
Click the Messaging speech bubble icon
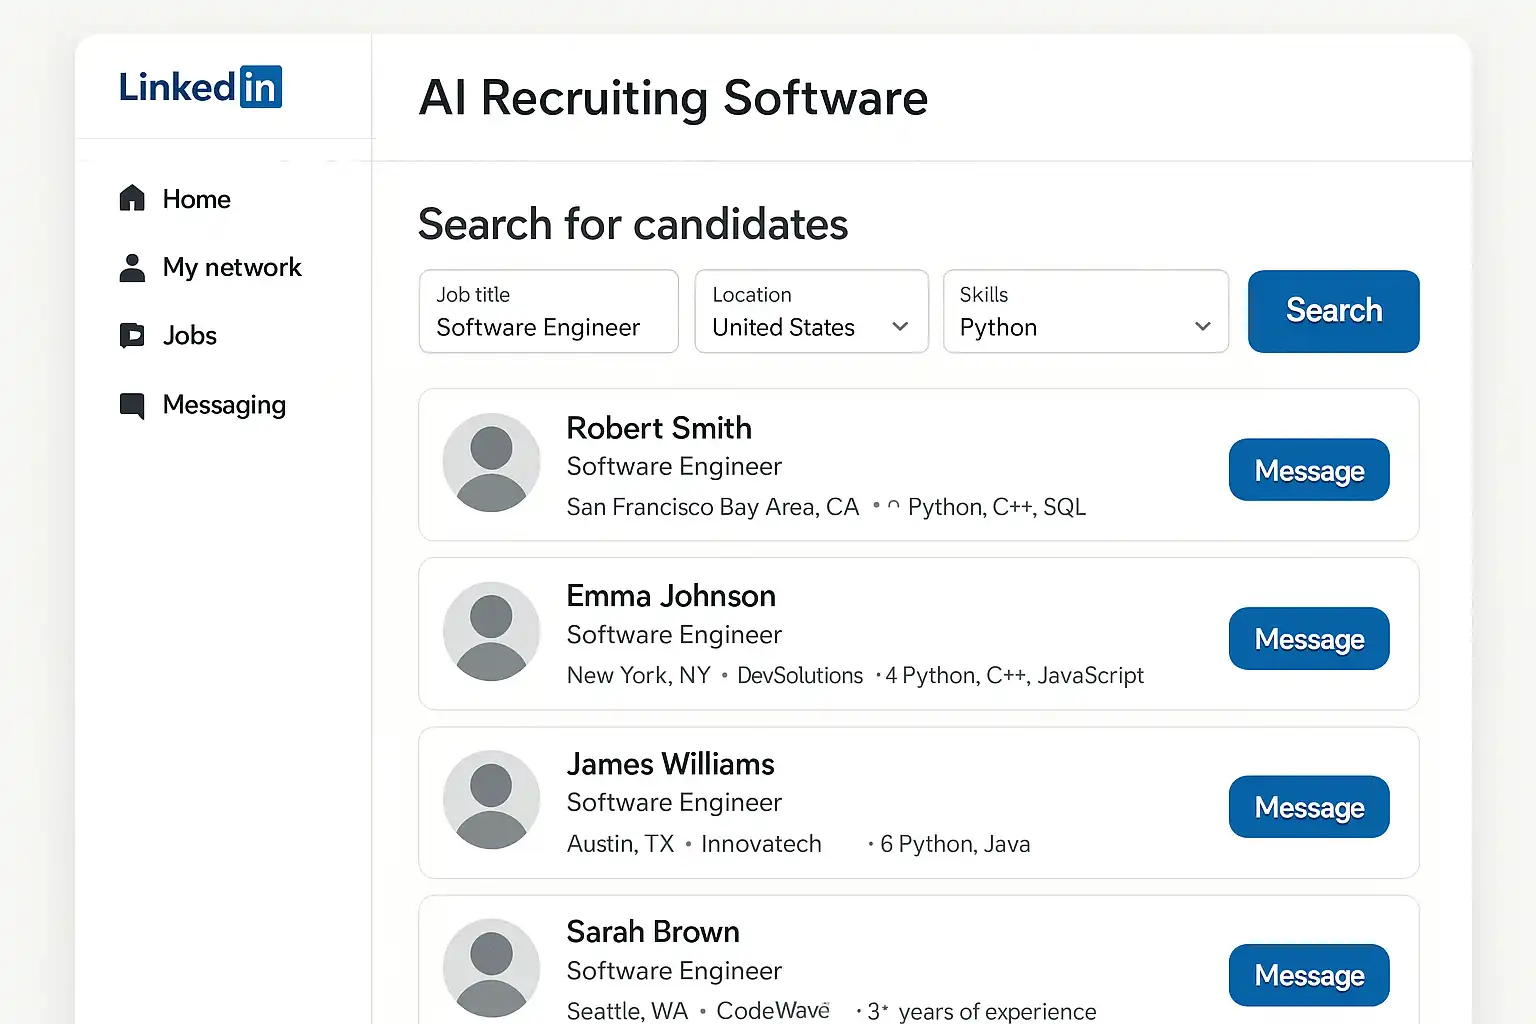pos(132,405)
